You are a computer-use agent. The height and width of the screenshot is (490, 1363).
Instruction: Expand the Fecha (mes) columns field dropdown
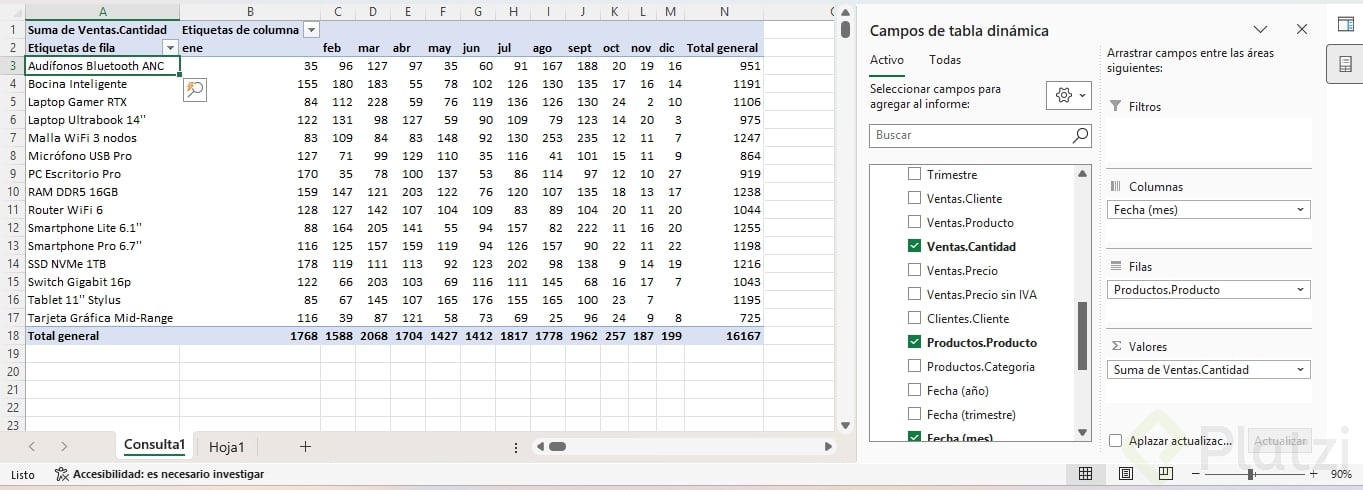point(1300,210)
